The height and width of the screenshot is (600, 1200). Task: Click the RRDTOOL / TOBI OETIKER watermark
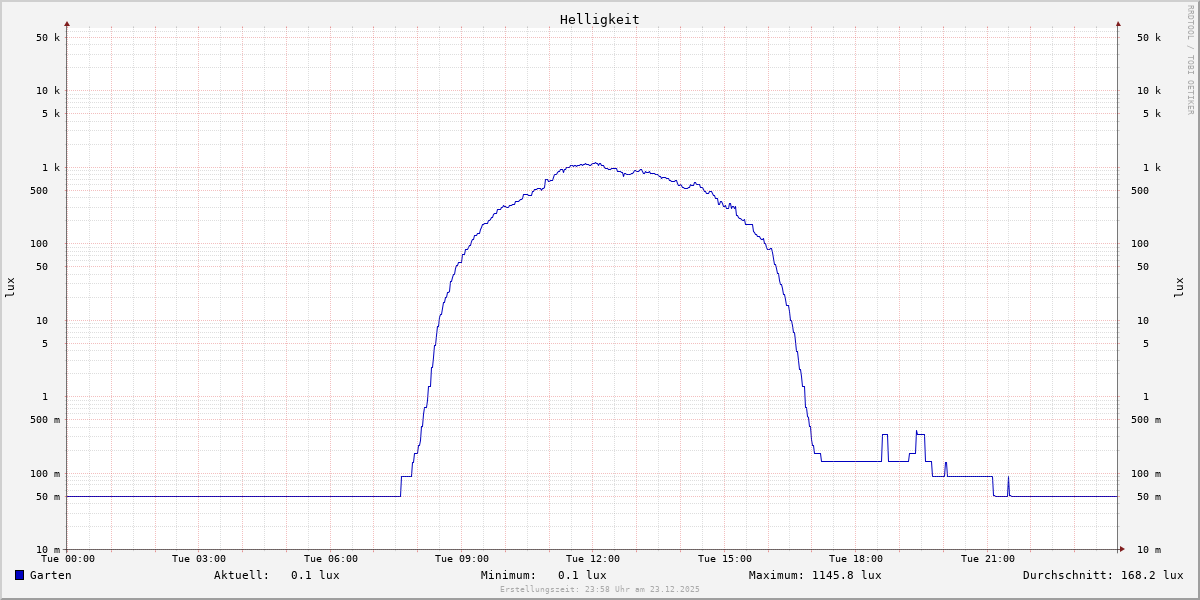pos(1190,60)
